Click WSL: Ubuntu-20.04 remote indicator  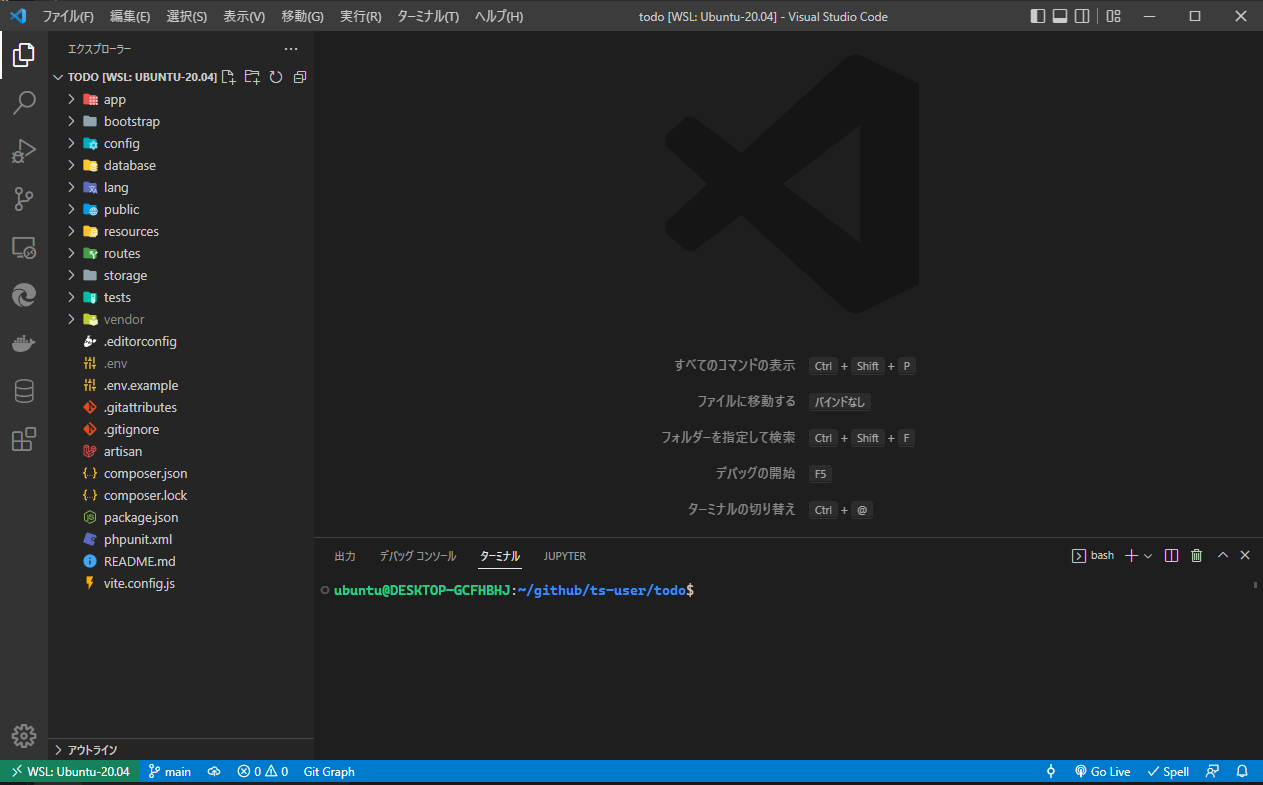[70, 771]
